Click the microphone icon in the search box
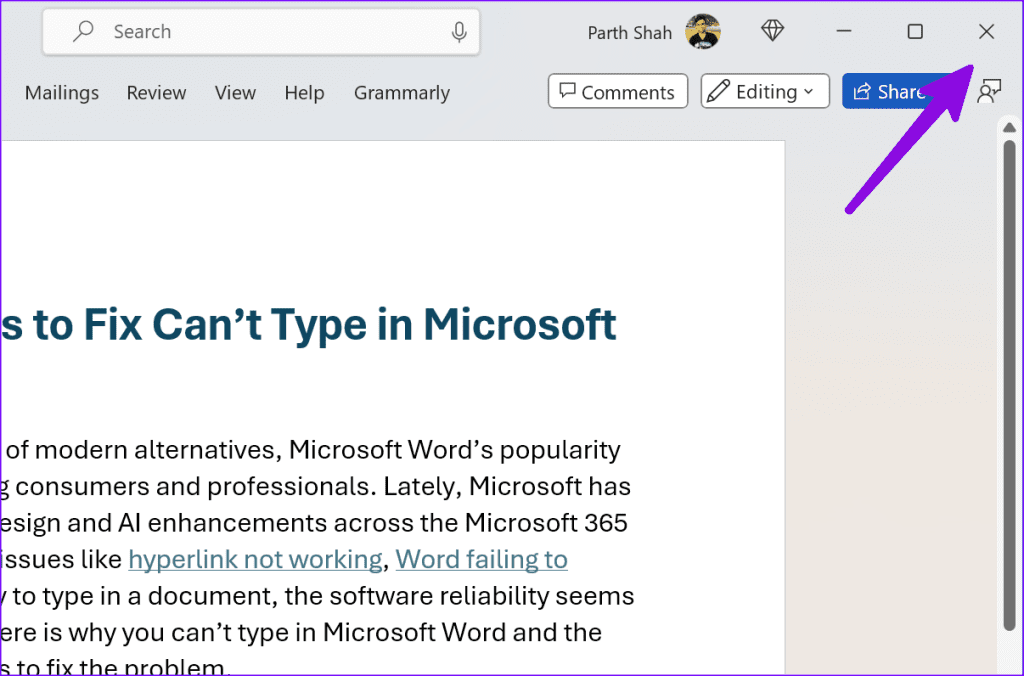 click(459, 32)
